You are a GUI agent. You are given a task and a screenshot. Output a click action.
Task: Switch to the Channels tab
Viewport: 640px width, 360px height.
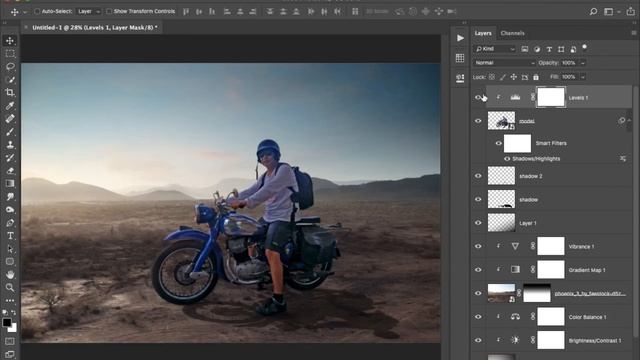coord(512,33)
